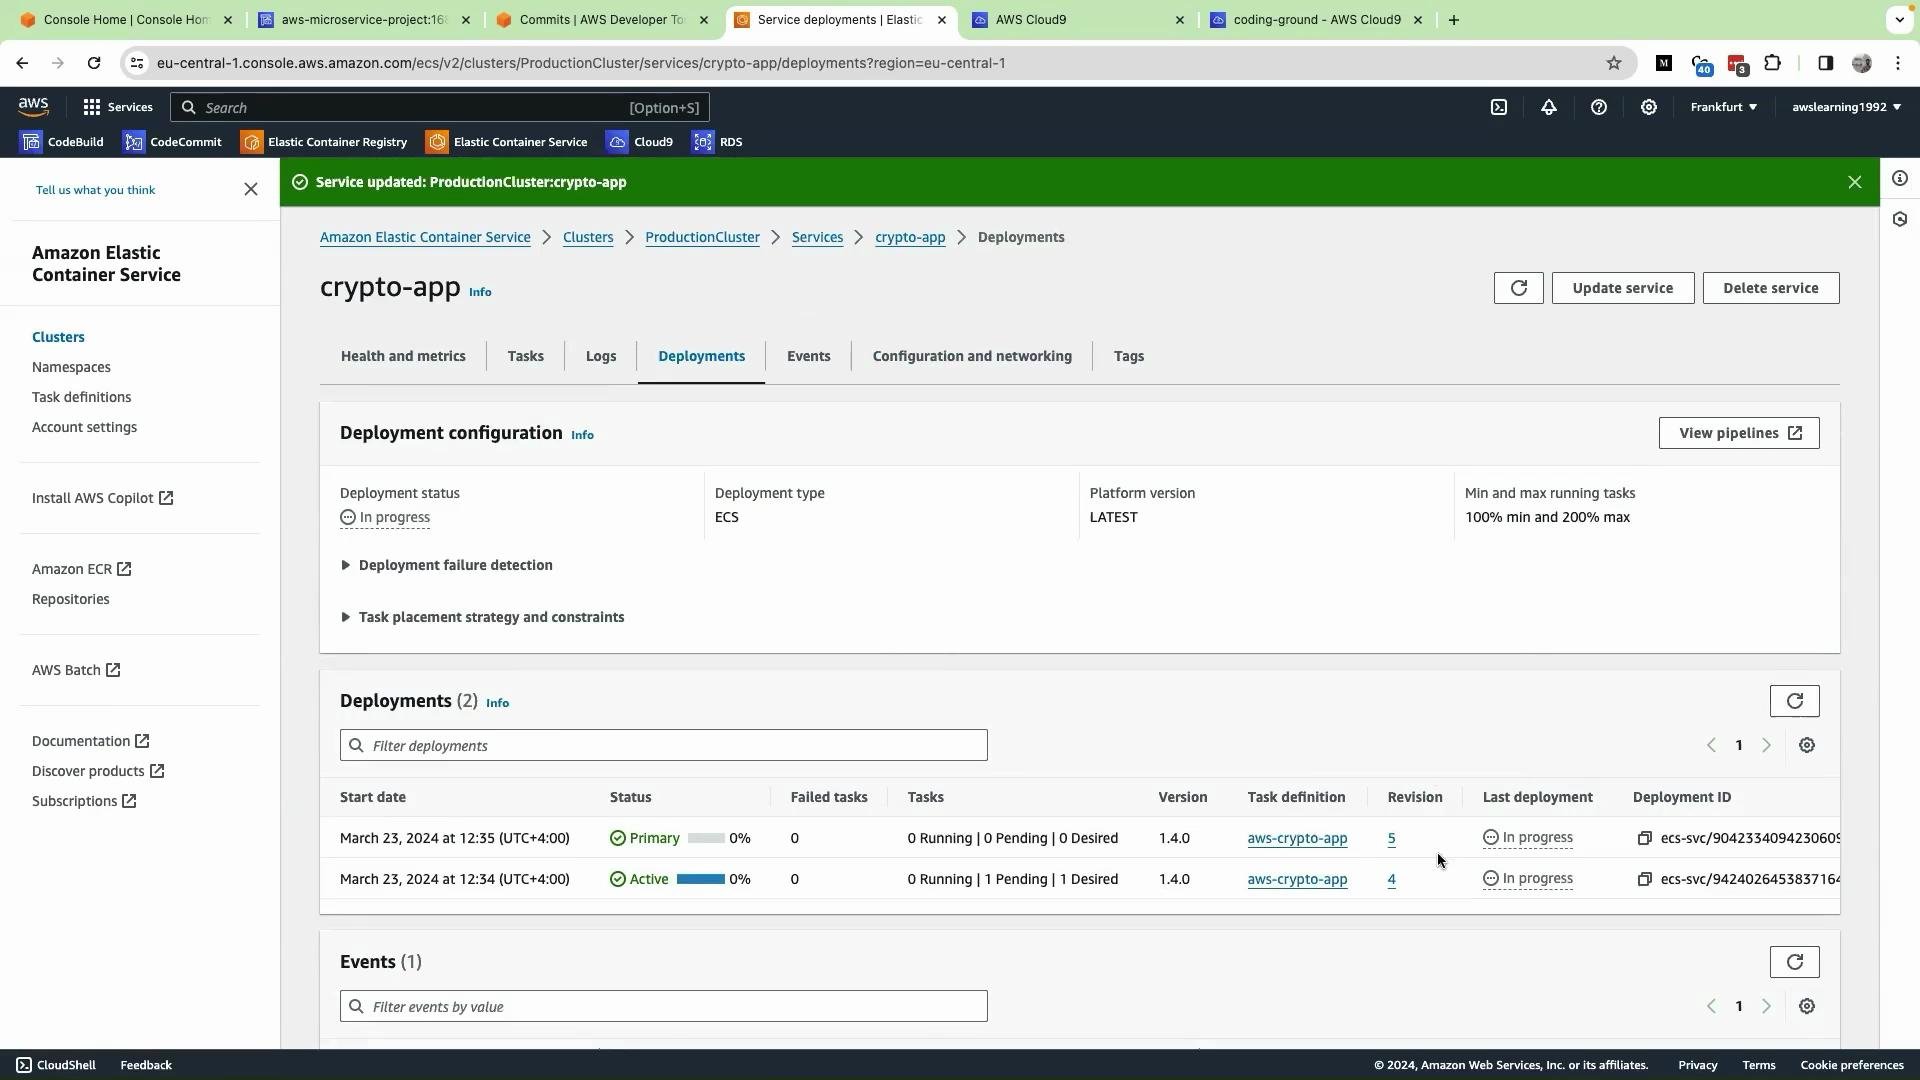This screenshot has width=1920, height=1080.
Task: Switch to Events tab
Action: [808, 356]
